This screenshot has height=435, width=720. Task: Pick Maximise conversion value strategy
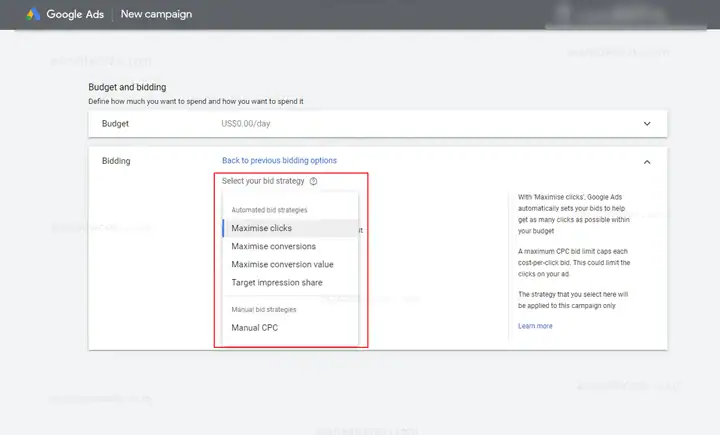point(290,265)
